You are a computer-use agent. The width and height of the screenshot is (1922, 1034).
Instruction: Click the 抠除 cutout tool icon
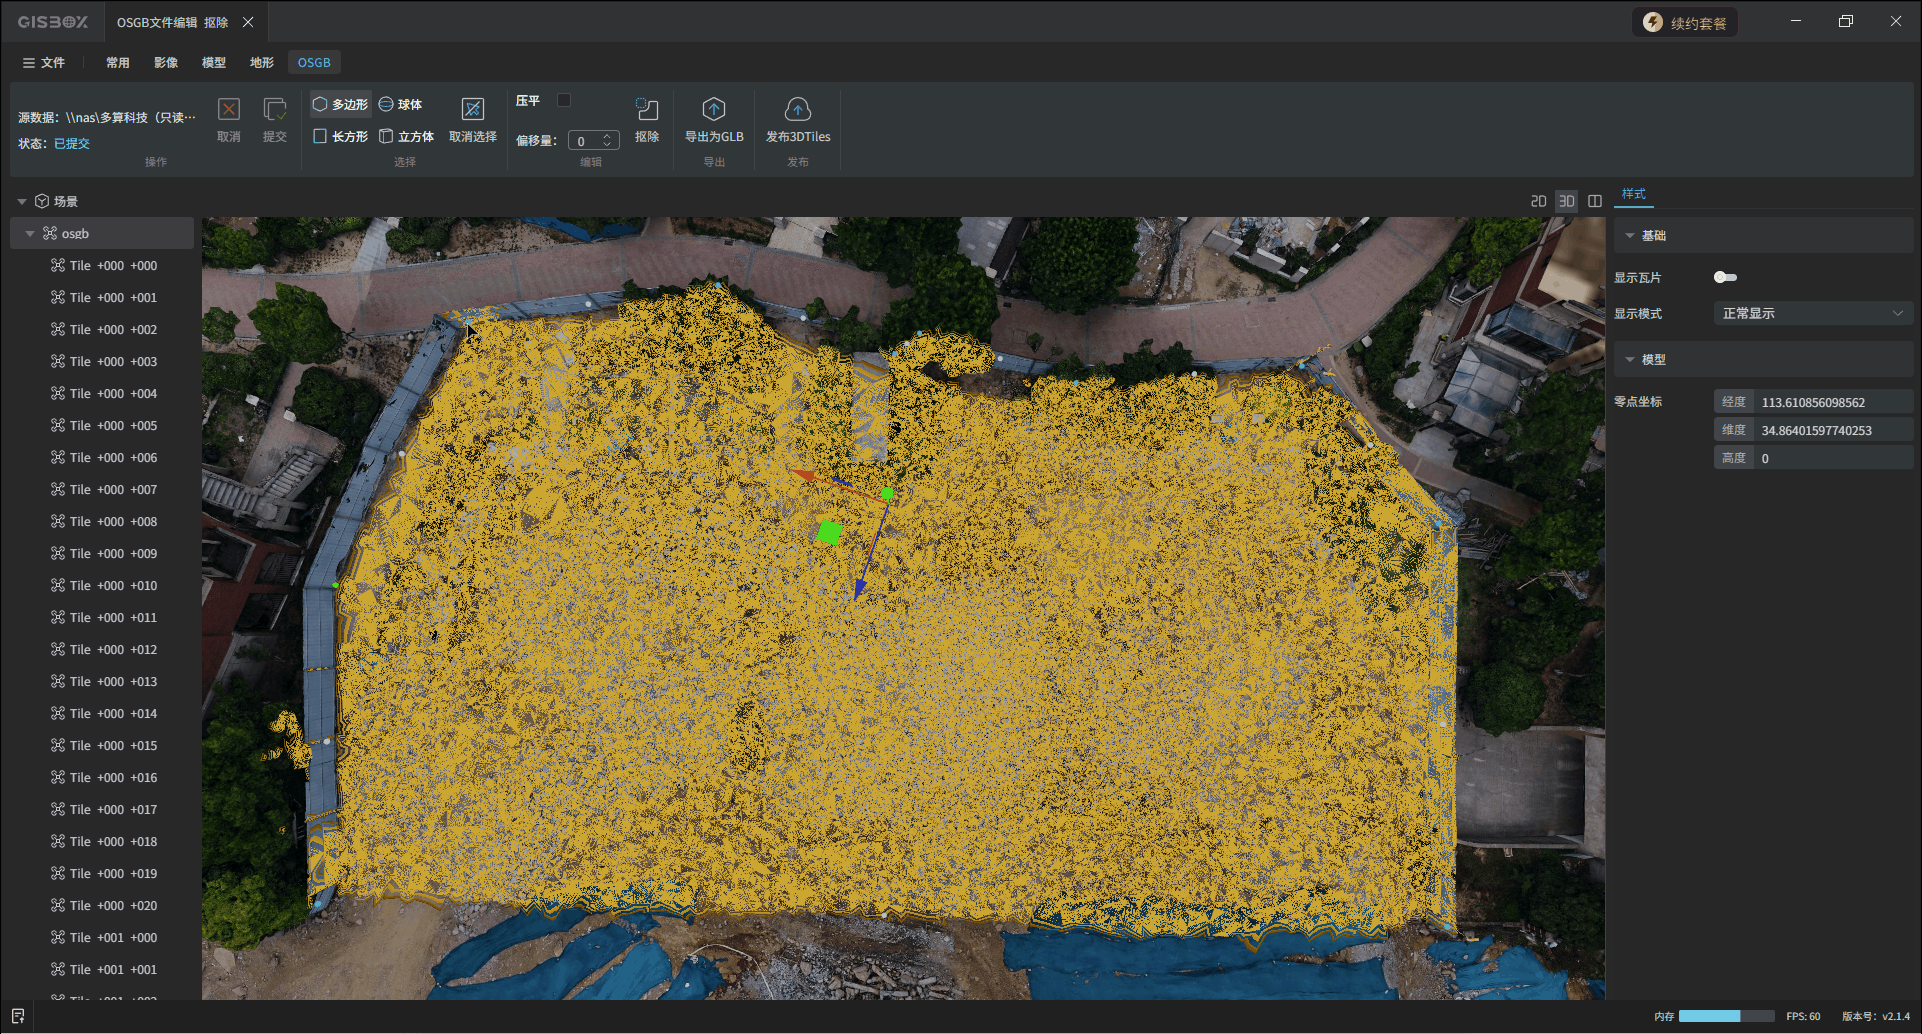647,110
